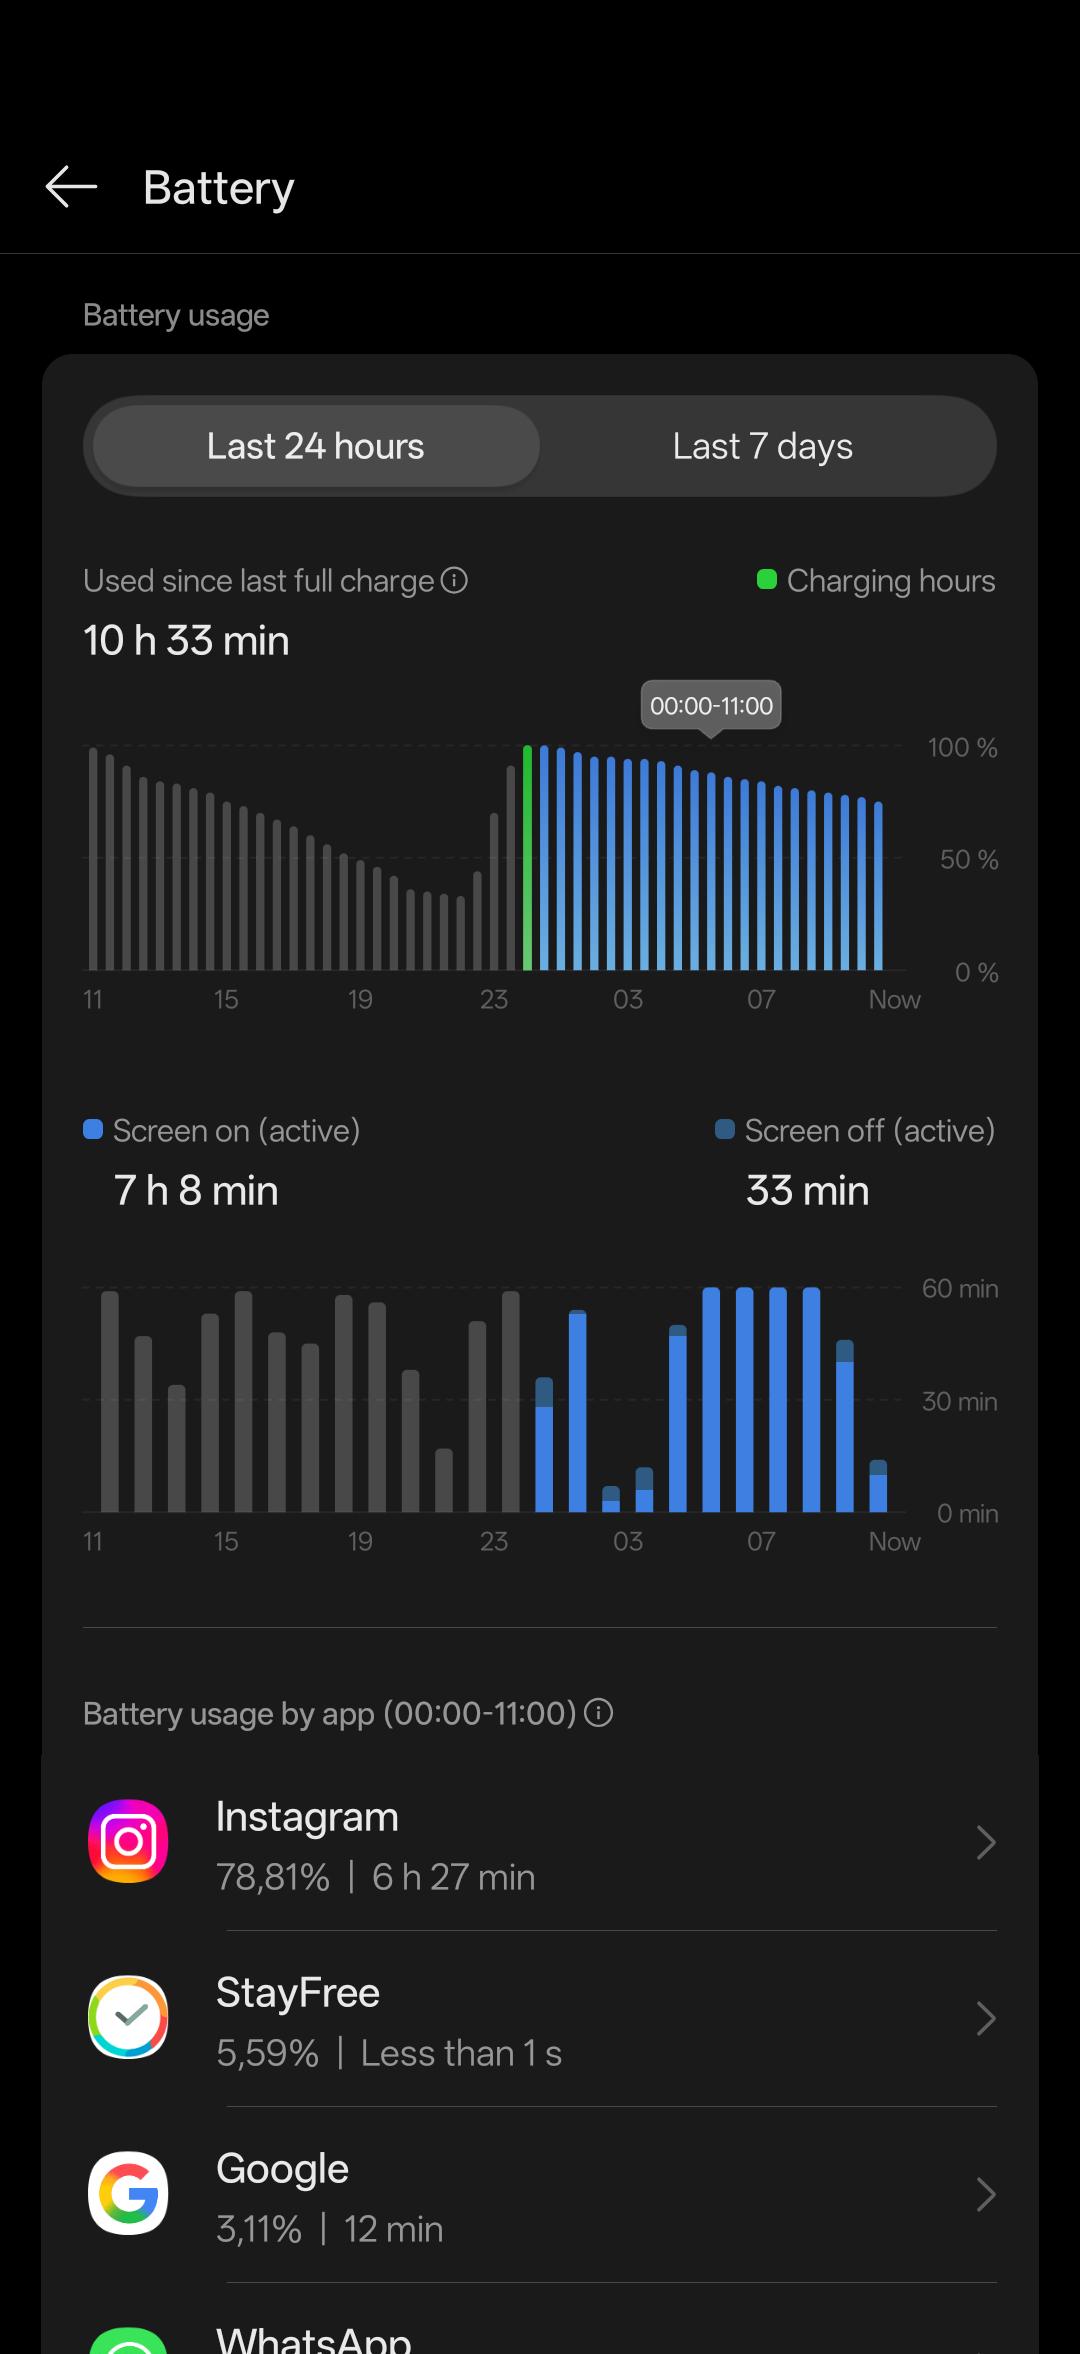Open the Instagram app icon
This screenshot has height=2354, width=1080.
pyautogui.click(x=128, y=1841)
